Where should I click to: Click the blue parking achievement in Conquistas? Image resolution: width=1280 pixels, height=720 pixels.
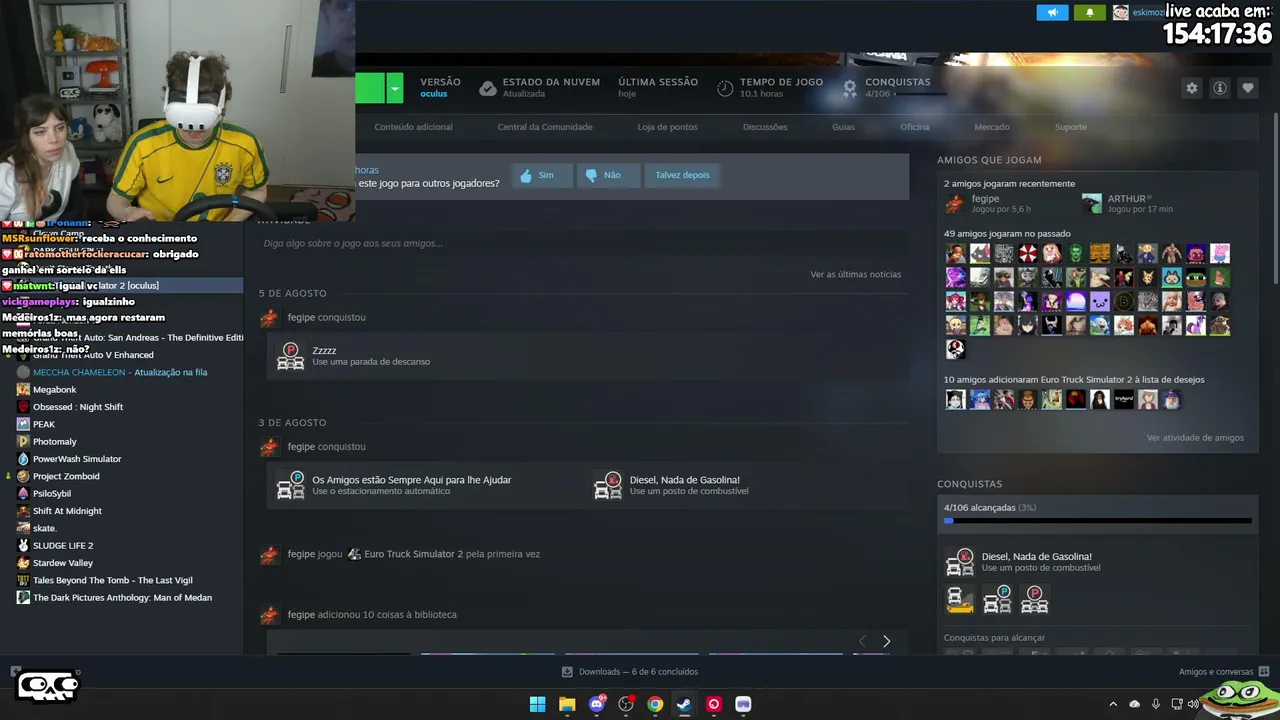(x=997, y=599)
